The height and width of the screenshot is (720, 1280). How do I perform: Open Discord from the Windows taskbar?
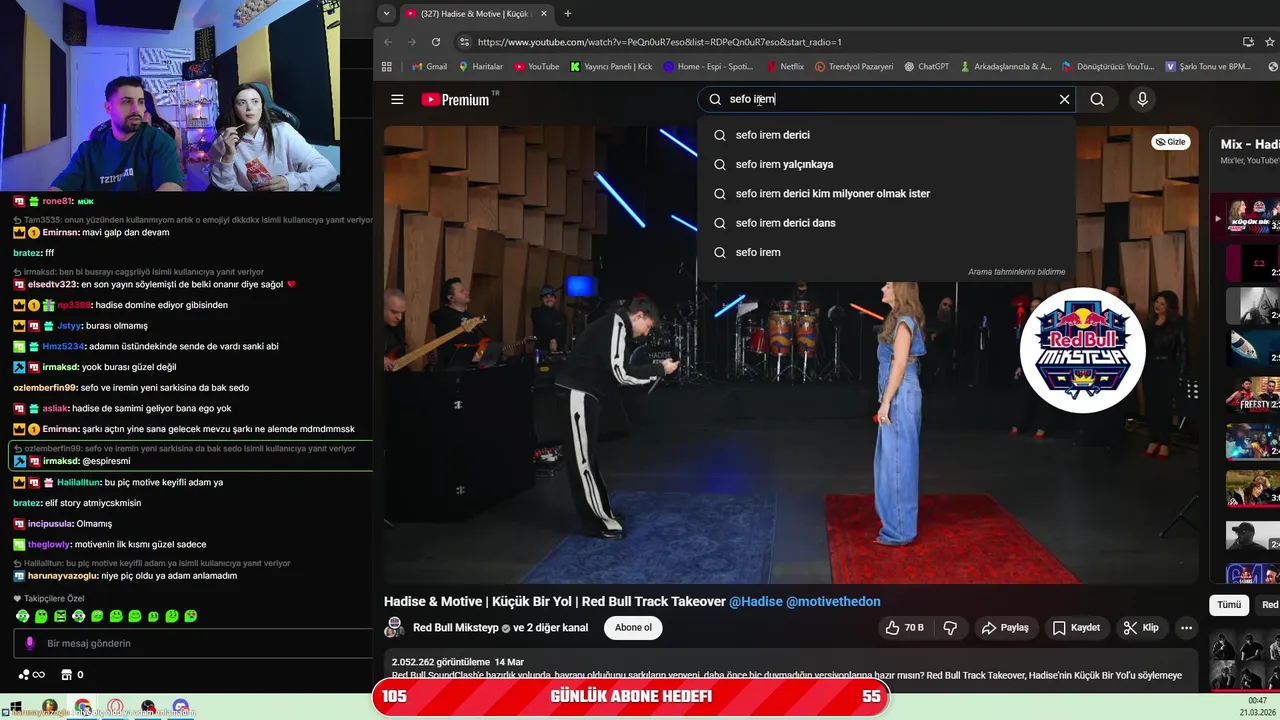coord(180,708)
